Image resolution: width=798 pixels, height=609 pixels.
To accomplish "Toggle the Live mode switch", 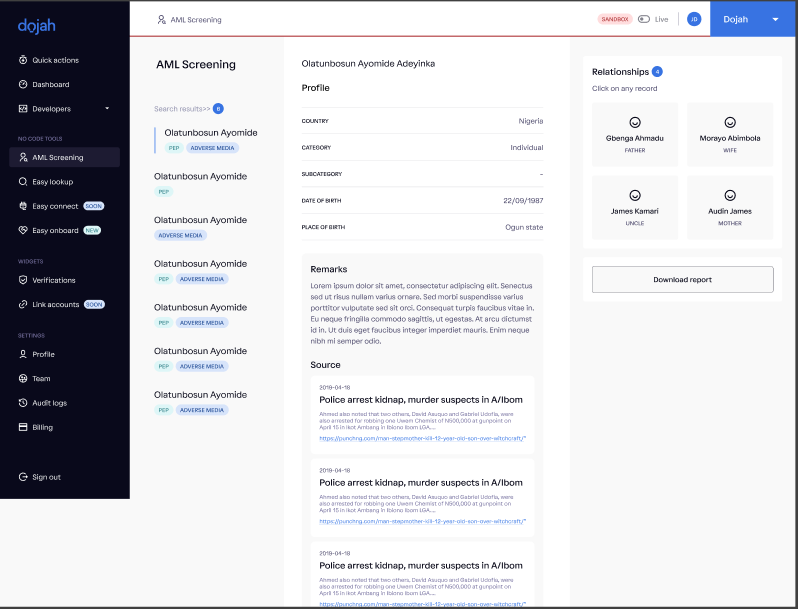I will pos(644,19).
